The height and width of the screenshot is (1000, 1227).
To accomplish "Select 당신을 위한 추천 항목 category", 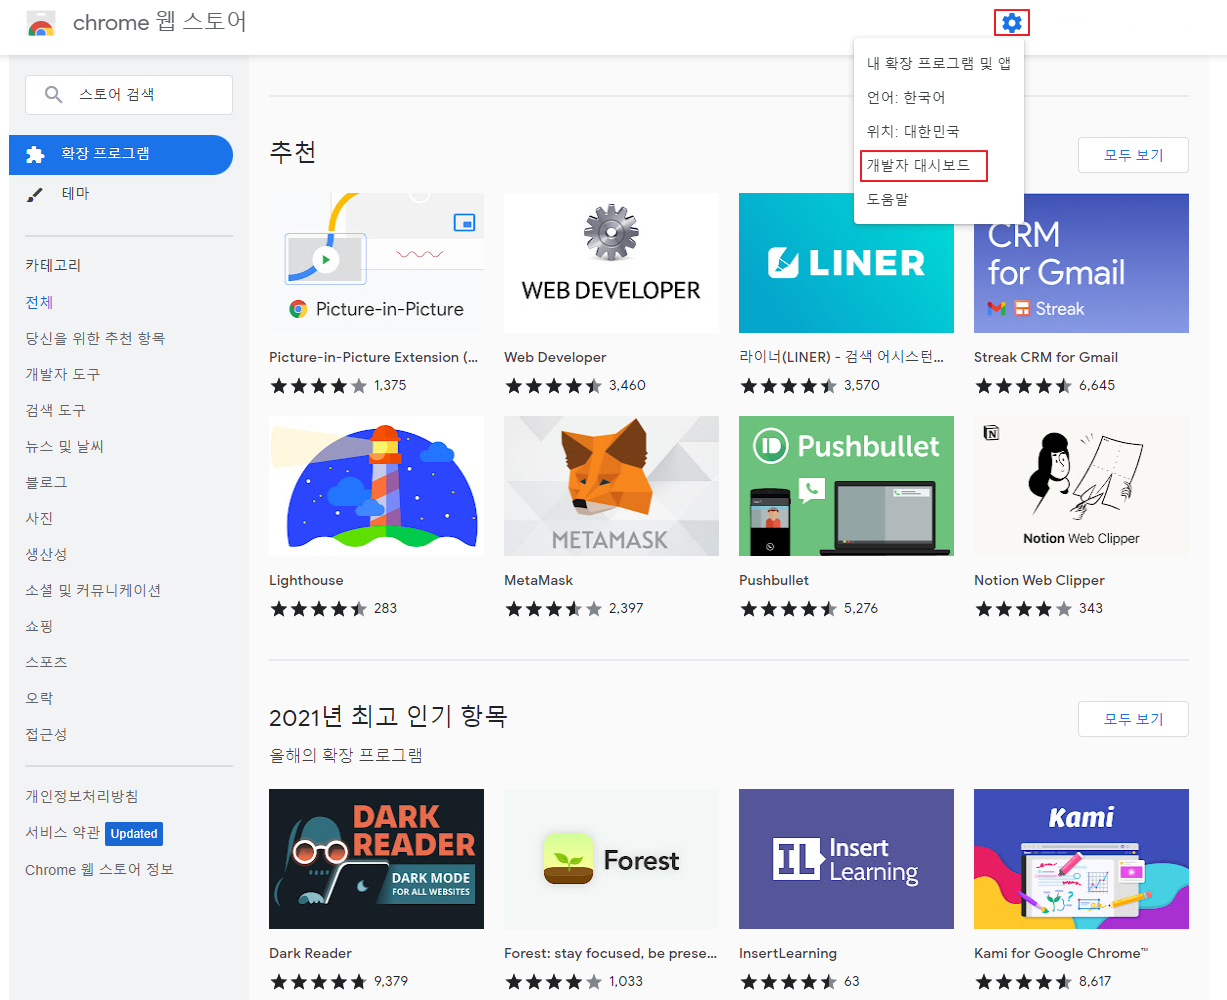I will (95, 338).
